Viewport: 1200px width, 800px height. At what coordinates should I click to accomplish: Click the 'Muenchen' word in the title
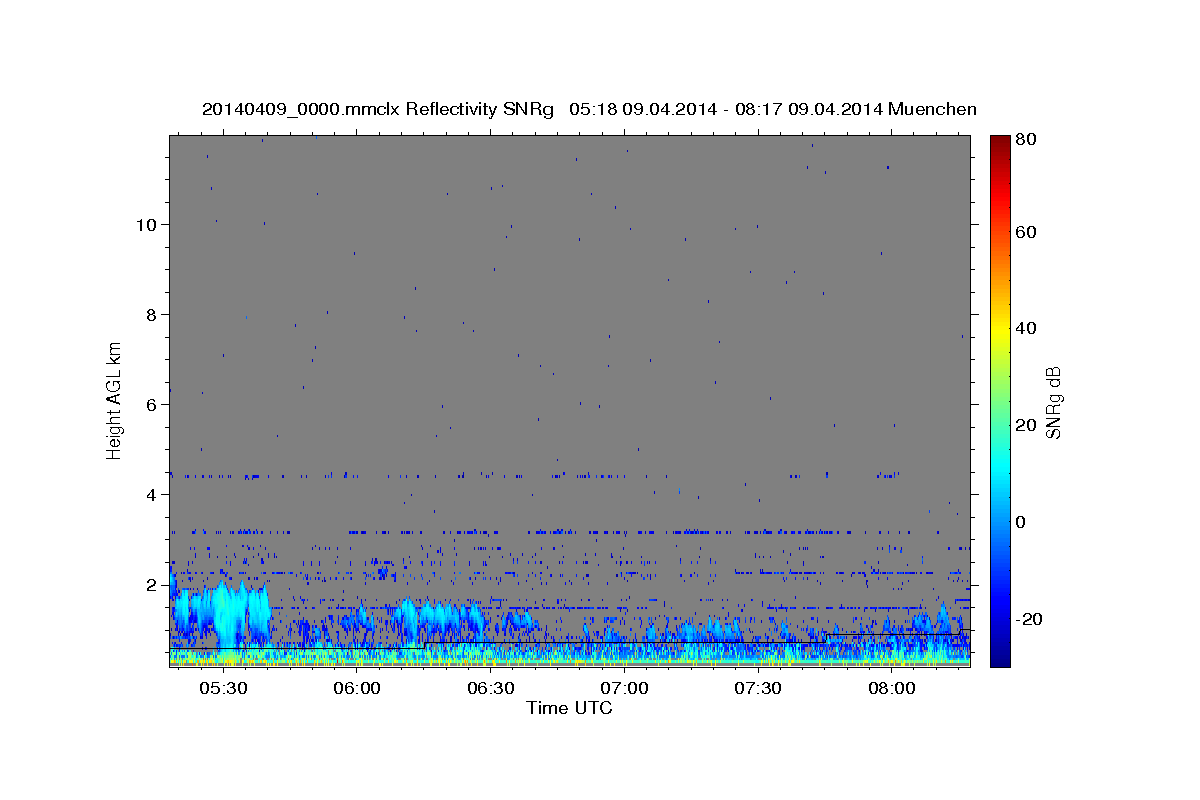(x=932, y=109)
